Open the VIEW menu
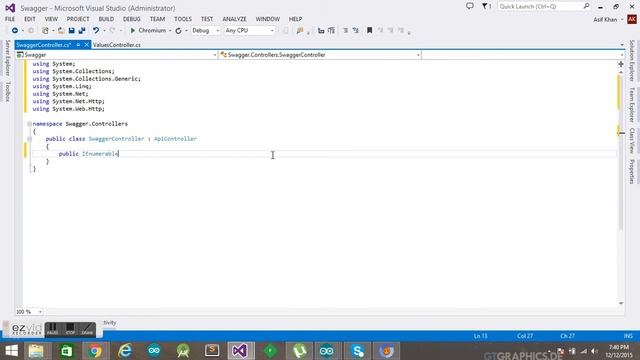Viewport: 640px width, 360px height. click(51, 19)
